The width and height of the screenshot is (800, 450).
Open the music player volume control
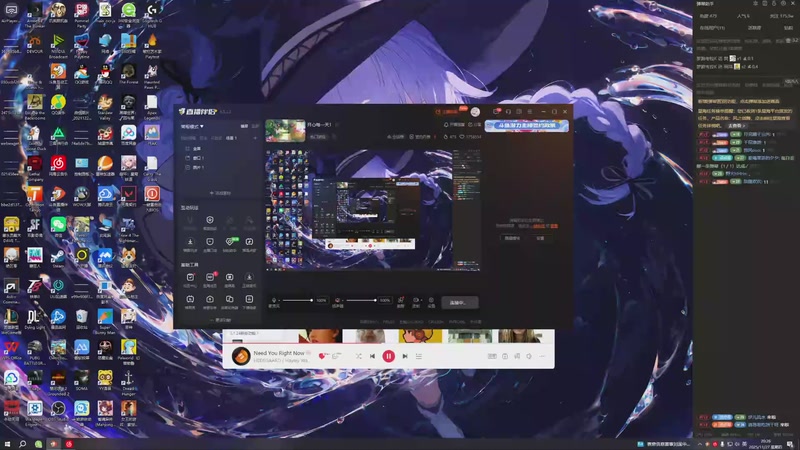[529, 356]
